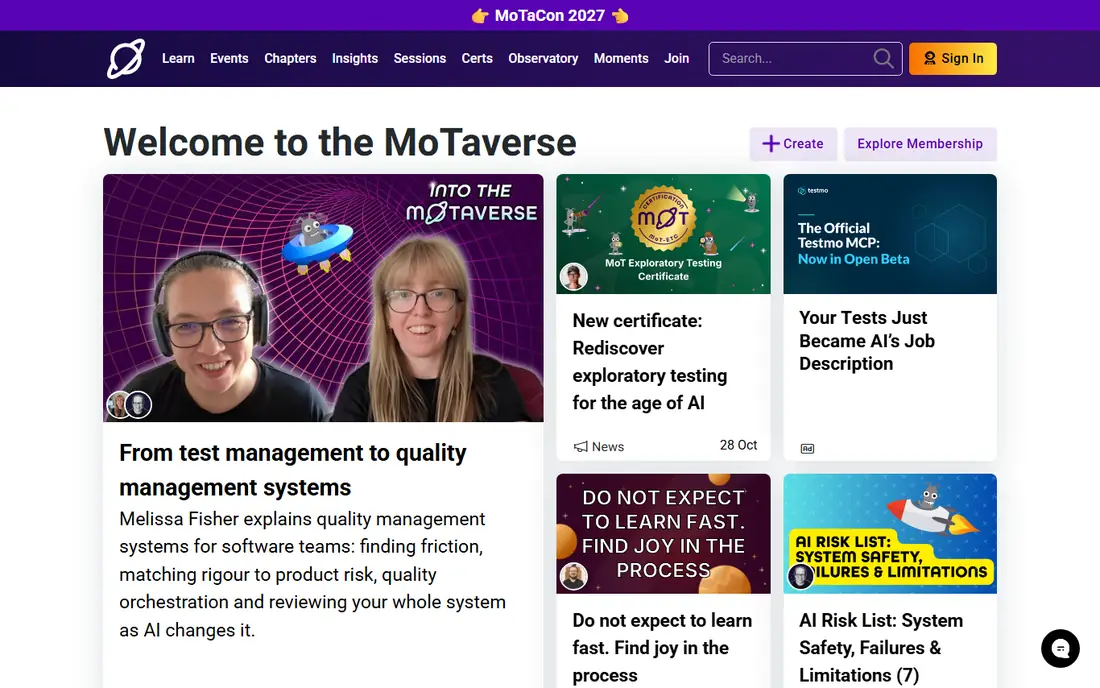The width and height of the screenshot is (1100, 688).
Task: Click the Sign In button
Action: pyautogui.click(x=953, y=58)
